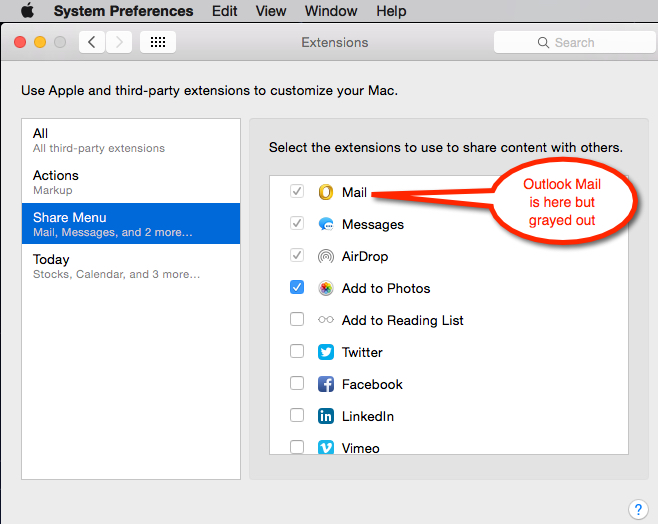658x524 pixels.
Task: Enable the LinkedIn checkbox
Action: (x=297, y=415)
